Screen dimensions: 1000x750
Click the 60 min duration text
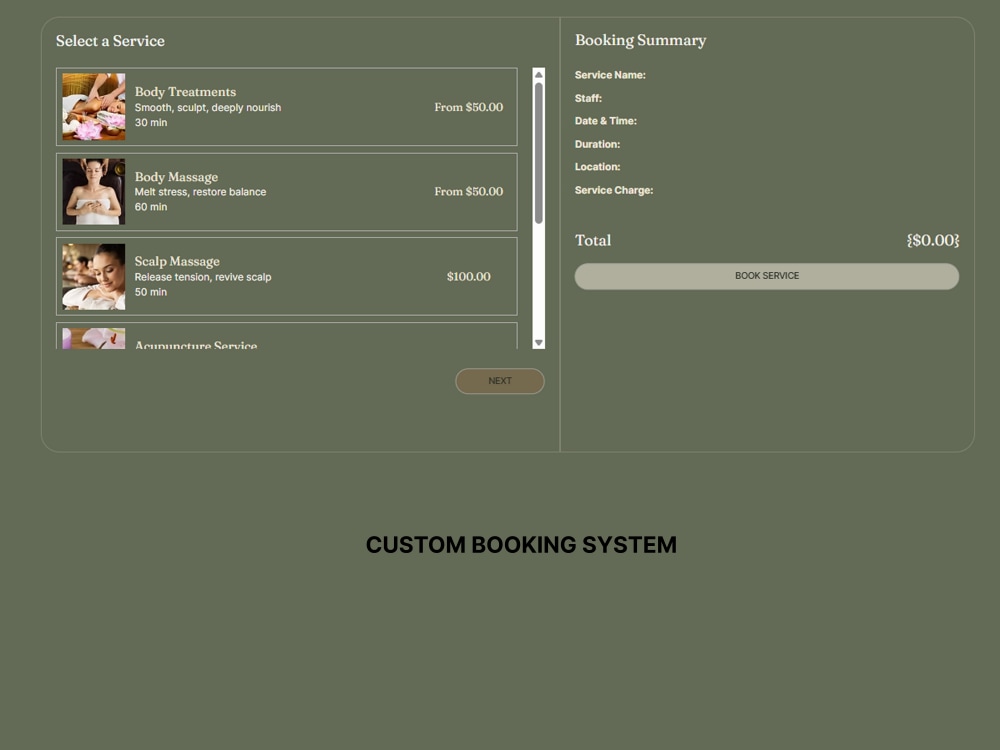click(151, 207)
